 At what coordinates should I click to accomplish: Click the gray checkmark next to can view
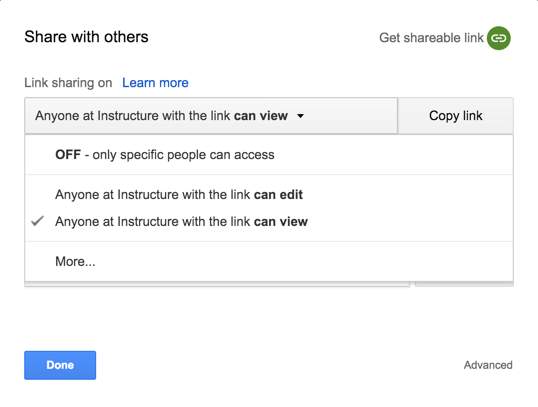(37, 221)
